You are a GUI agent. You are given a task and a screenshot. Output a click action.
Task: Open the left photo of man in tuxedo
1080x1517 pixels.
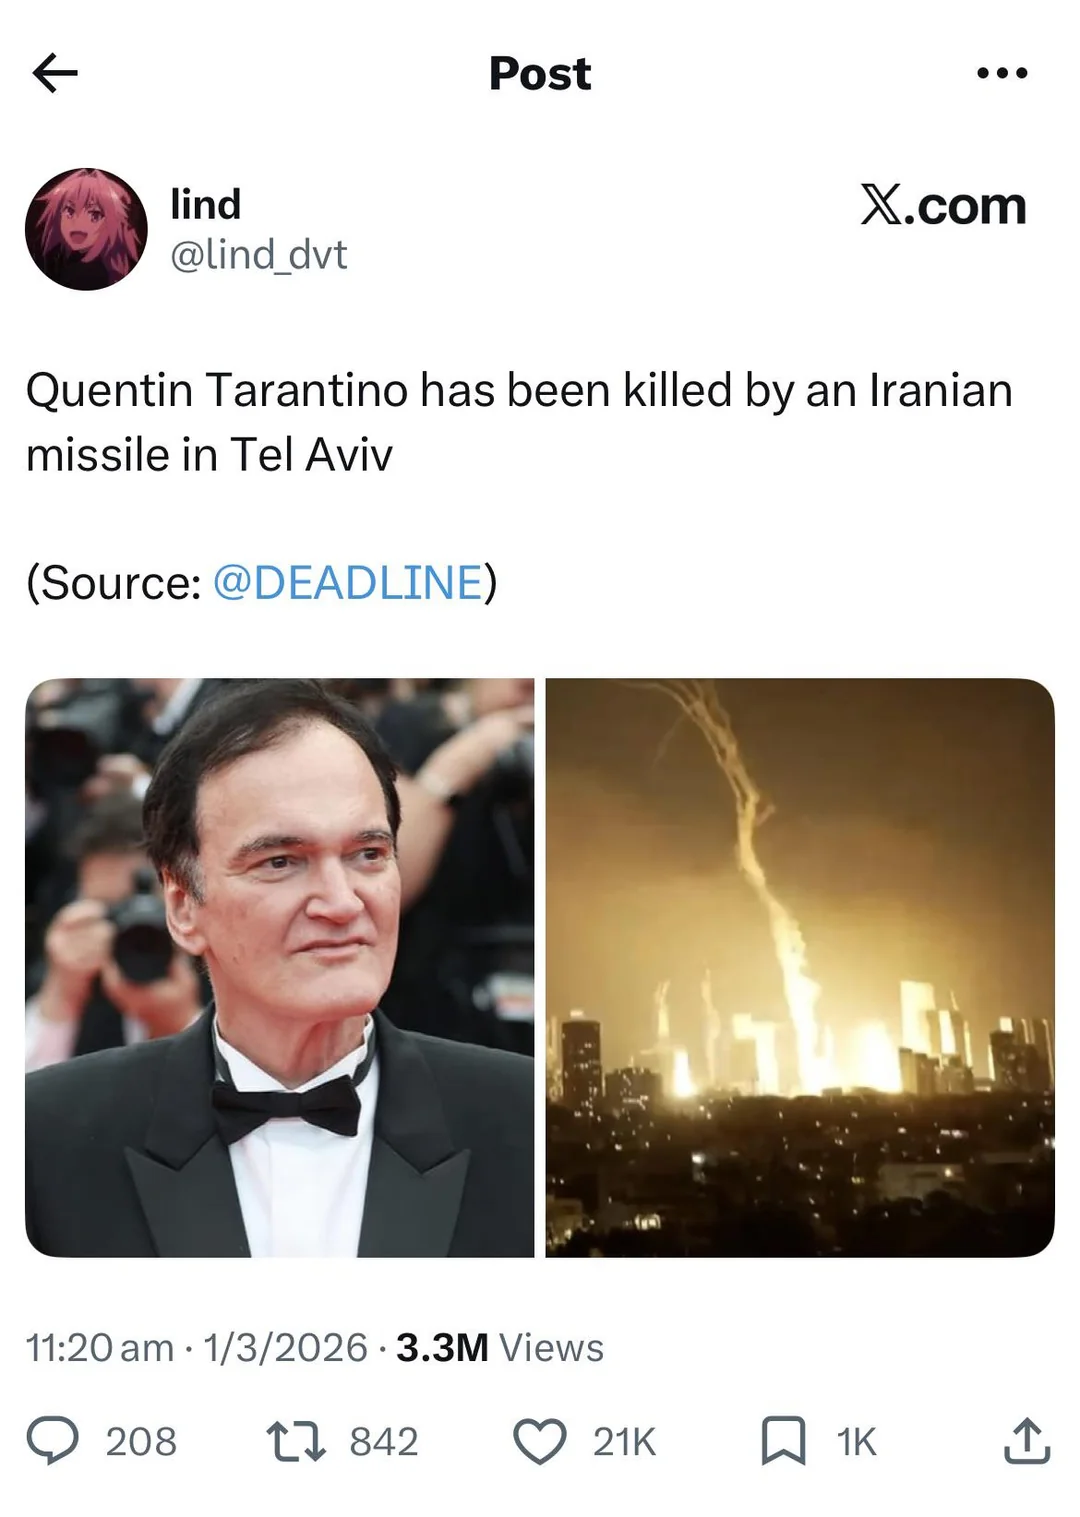pos(280,967)
